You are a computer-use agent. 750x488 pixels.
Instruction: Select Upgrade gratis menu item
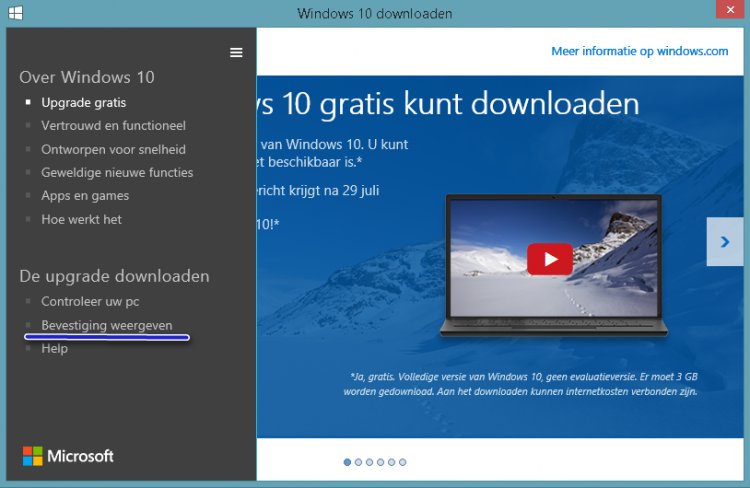click(84, 102)
